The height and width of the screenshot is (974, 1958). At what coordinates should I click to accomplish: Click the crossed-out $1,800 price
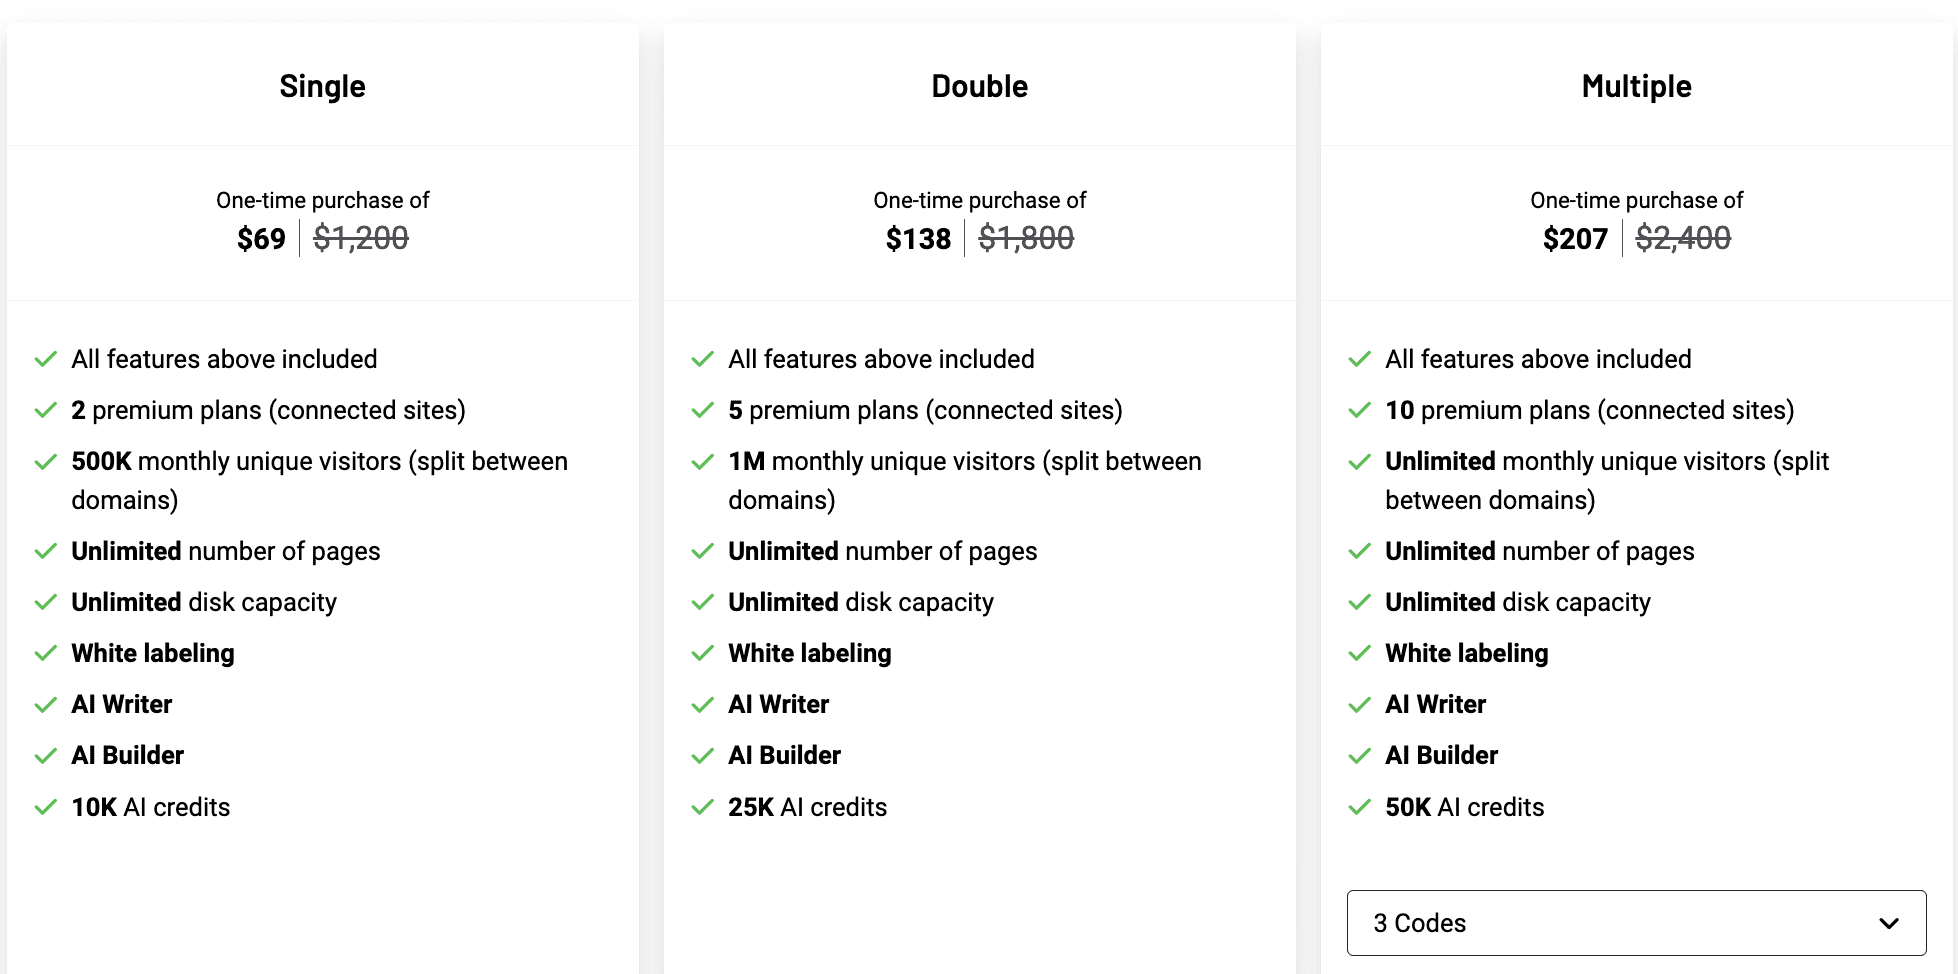(x=1026, y=238)
